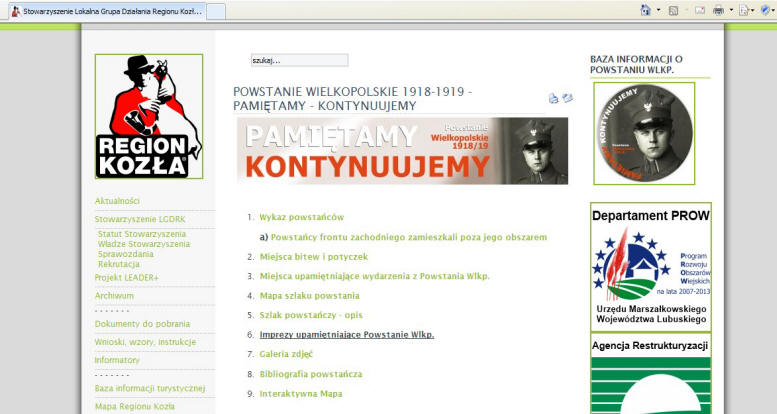The image size is (777, 414).
Task: Open Sprawozdania submenu link
Action: coord(125,254)
